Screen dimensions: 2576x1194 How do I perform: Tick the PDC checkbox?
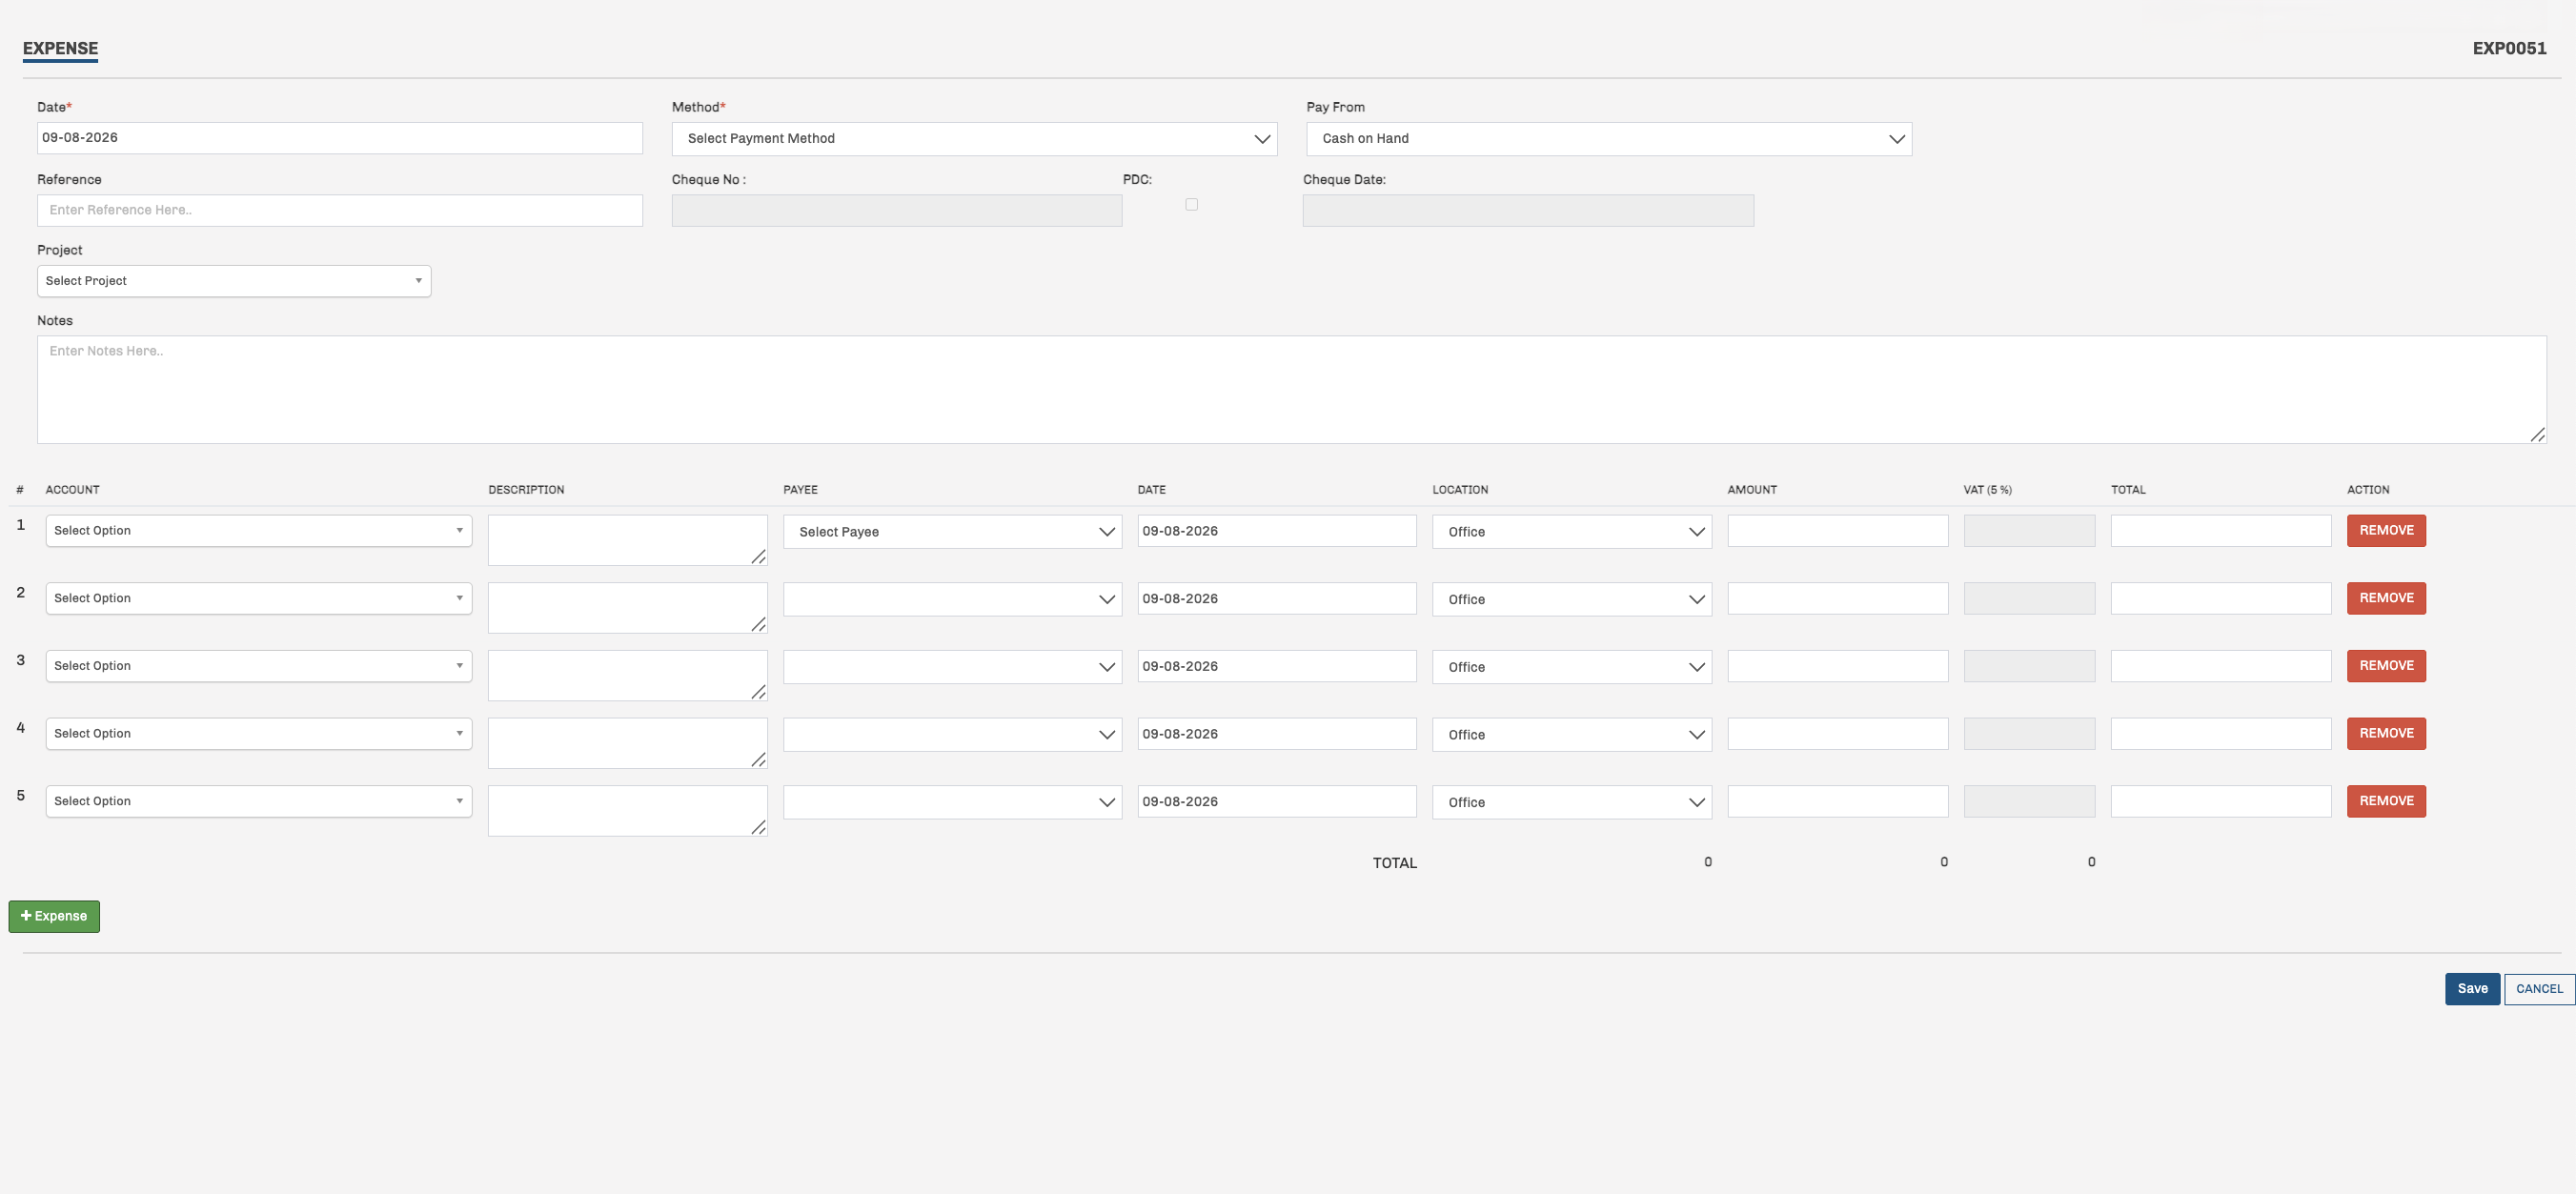(1191, 204)
